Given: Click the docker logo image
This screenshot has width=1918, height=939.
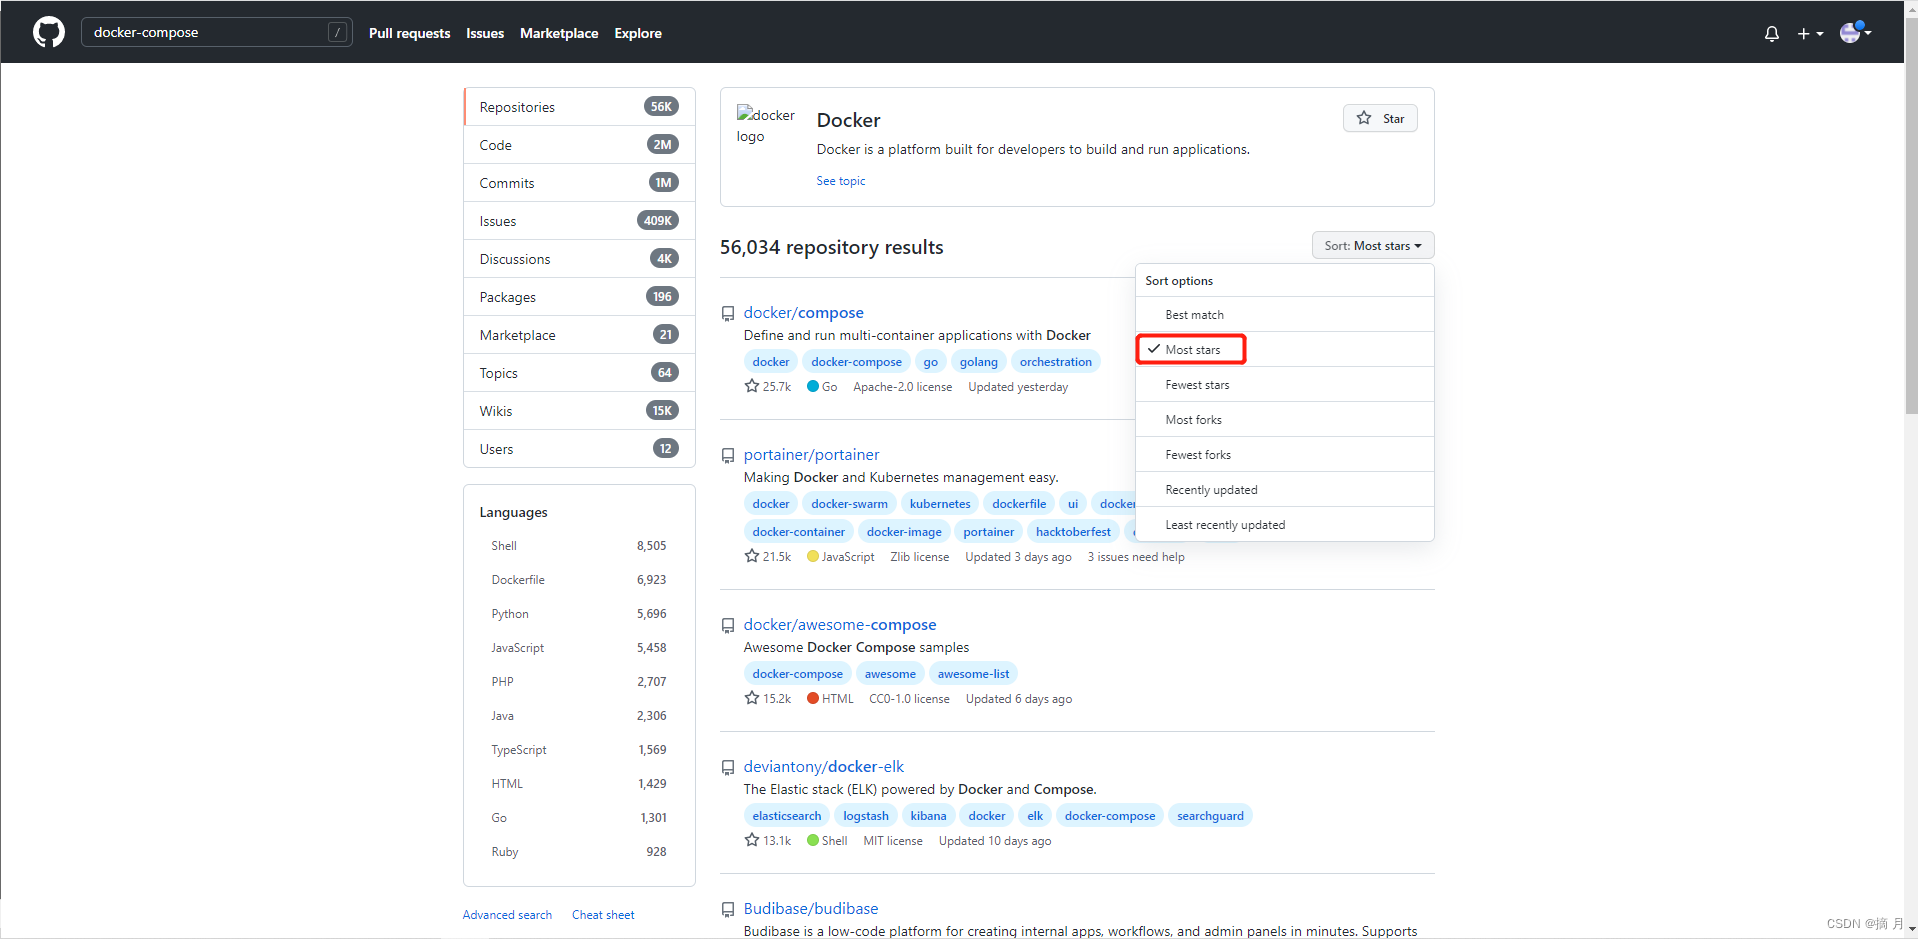Looking at the screenshot, I should pyautogui.click(x=766, y=125).
